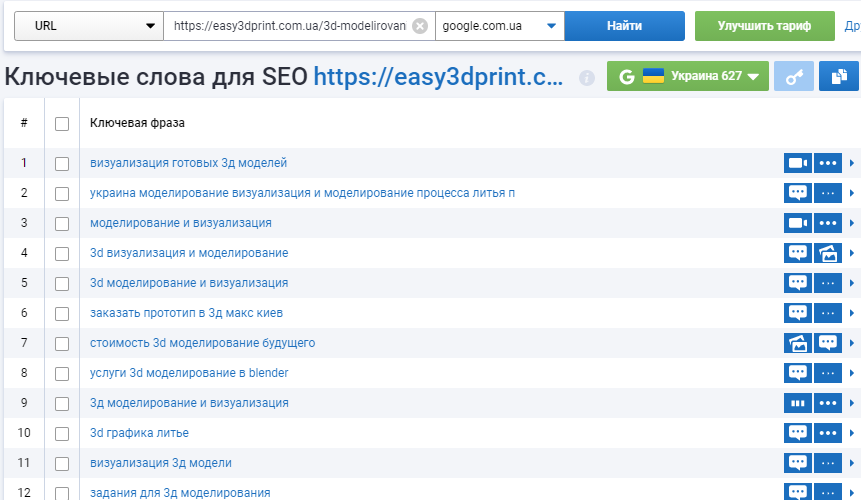
Task: Click the blue 'Найти' search button
Action: pos(624,26)
